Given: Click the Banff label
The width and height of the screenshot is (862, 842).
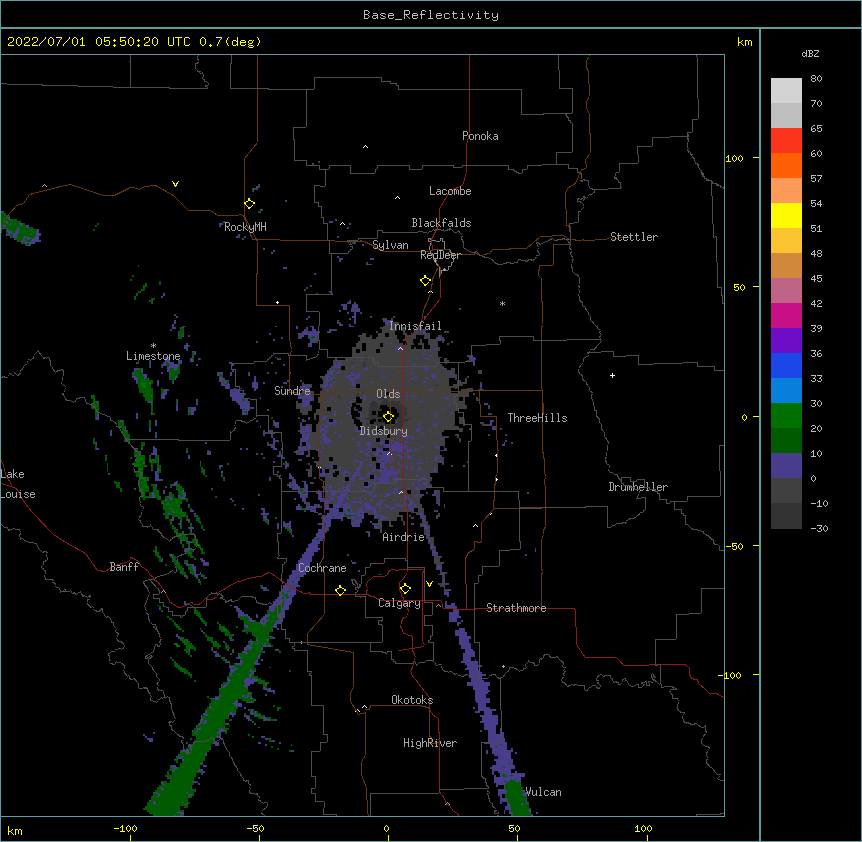Looking at the screenshot, I should point(124,567).
